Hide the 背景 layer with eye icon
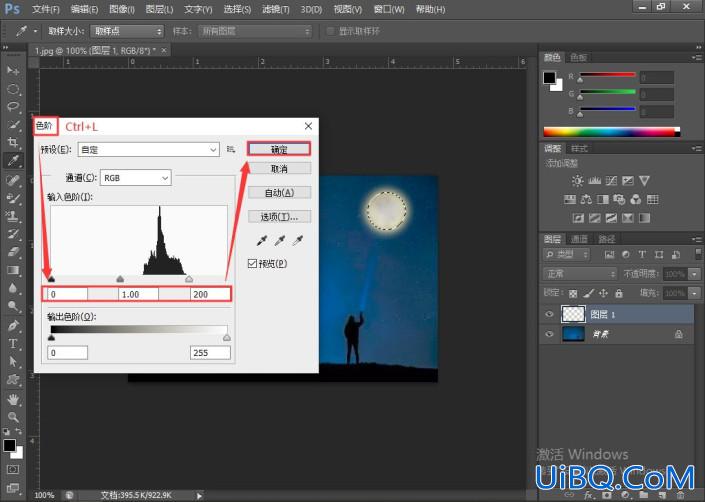The image size is (705, 502). 549,334
